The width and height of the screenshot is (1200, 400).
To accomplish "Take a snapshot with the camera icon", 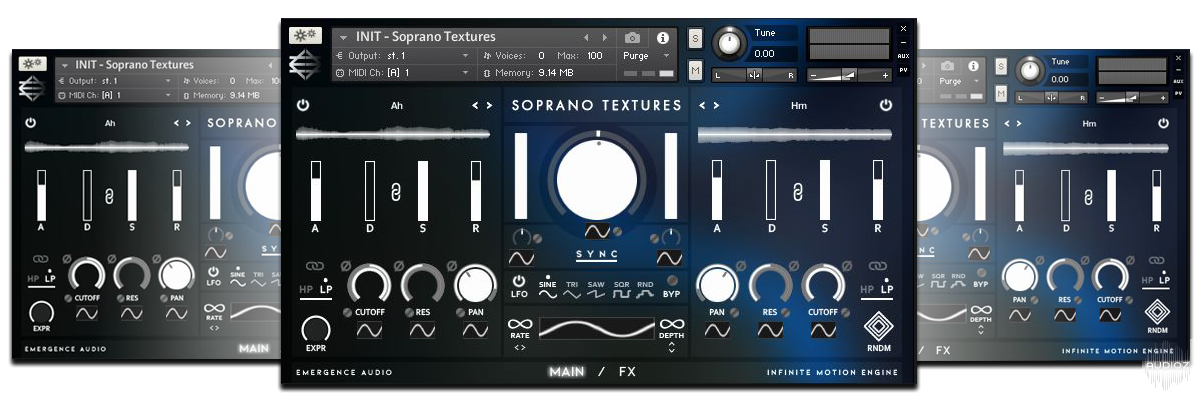I will 632,37.
